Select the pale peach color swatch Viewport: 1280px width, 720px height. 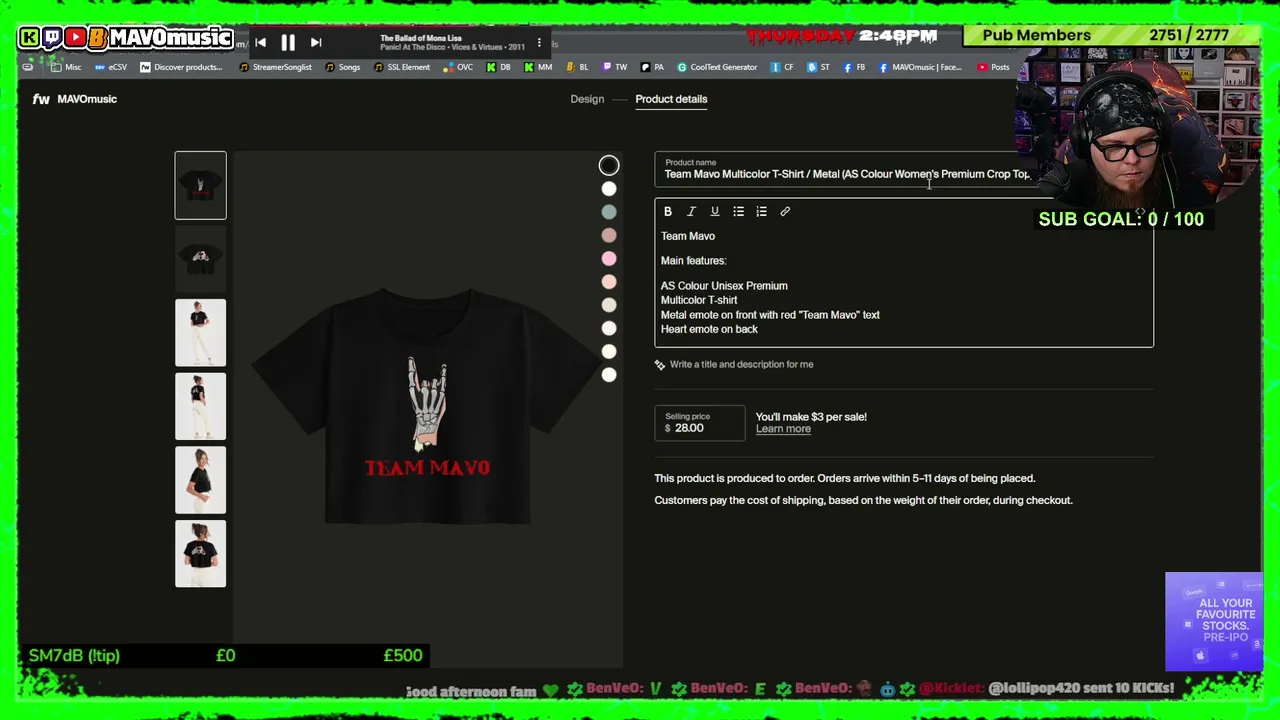pyautogui.click(x=609, y=282)
